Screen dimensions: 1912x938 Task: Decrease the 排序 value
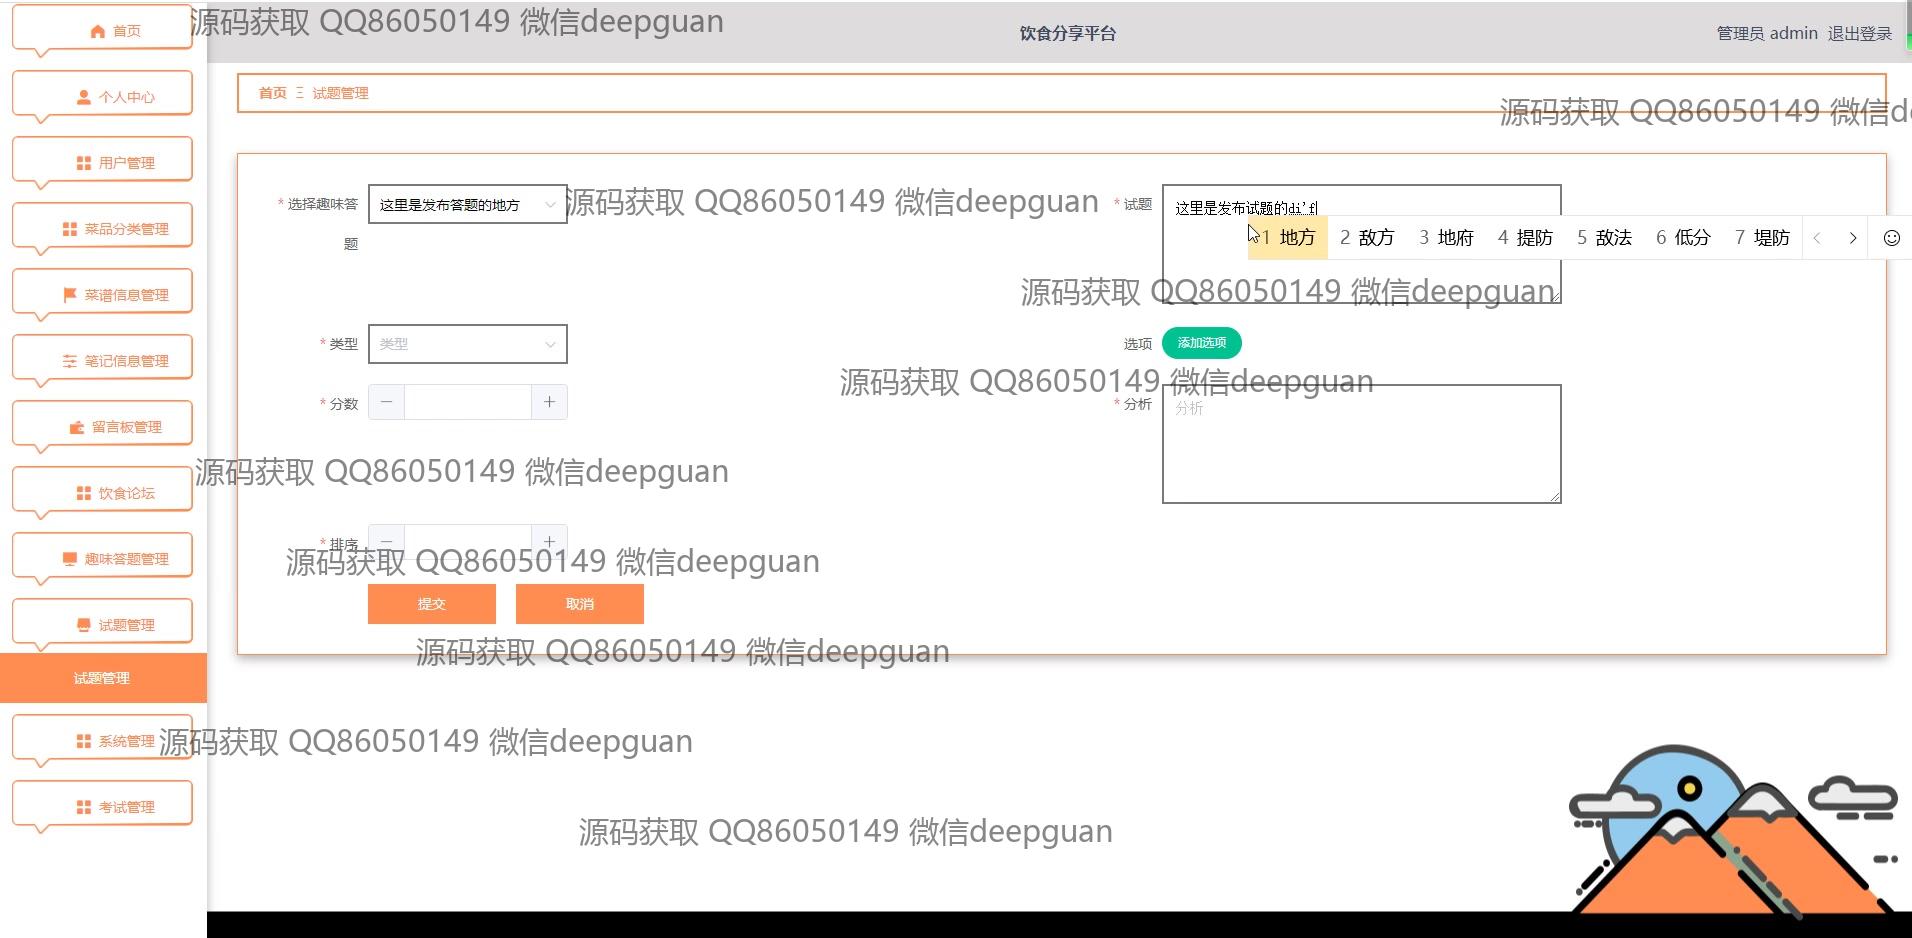tap(386, 541)
